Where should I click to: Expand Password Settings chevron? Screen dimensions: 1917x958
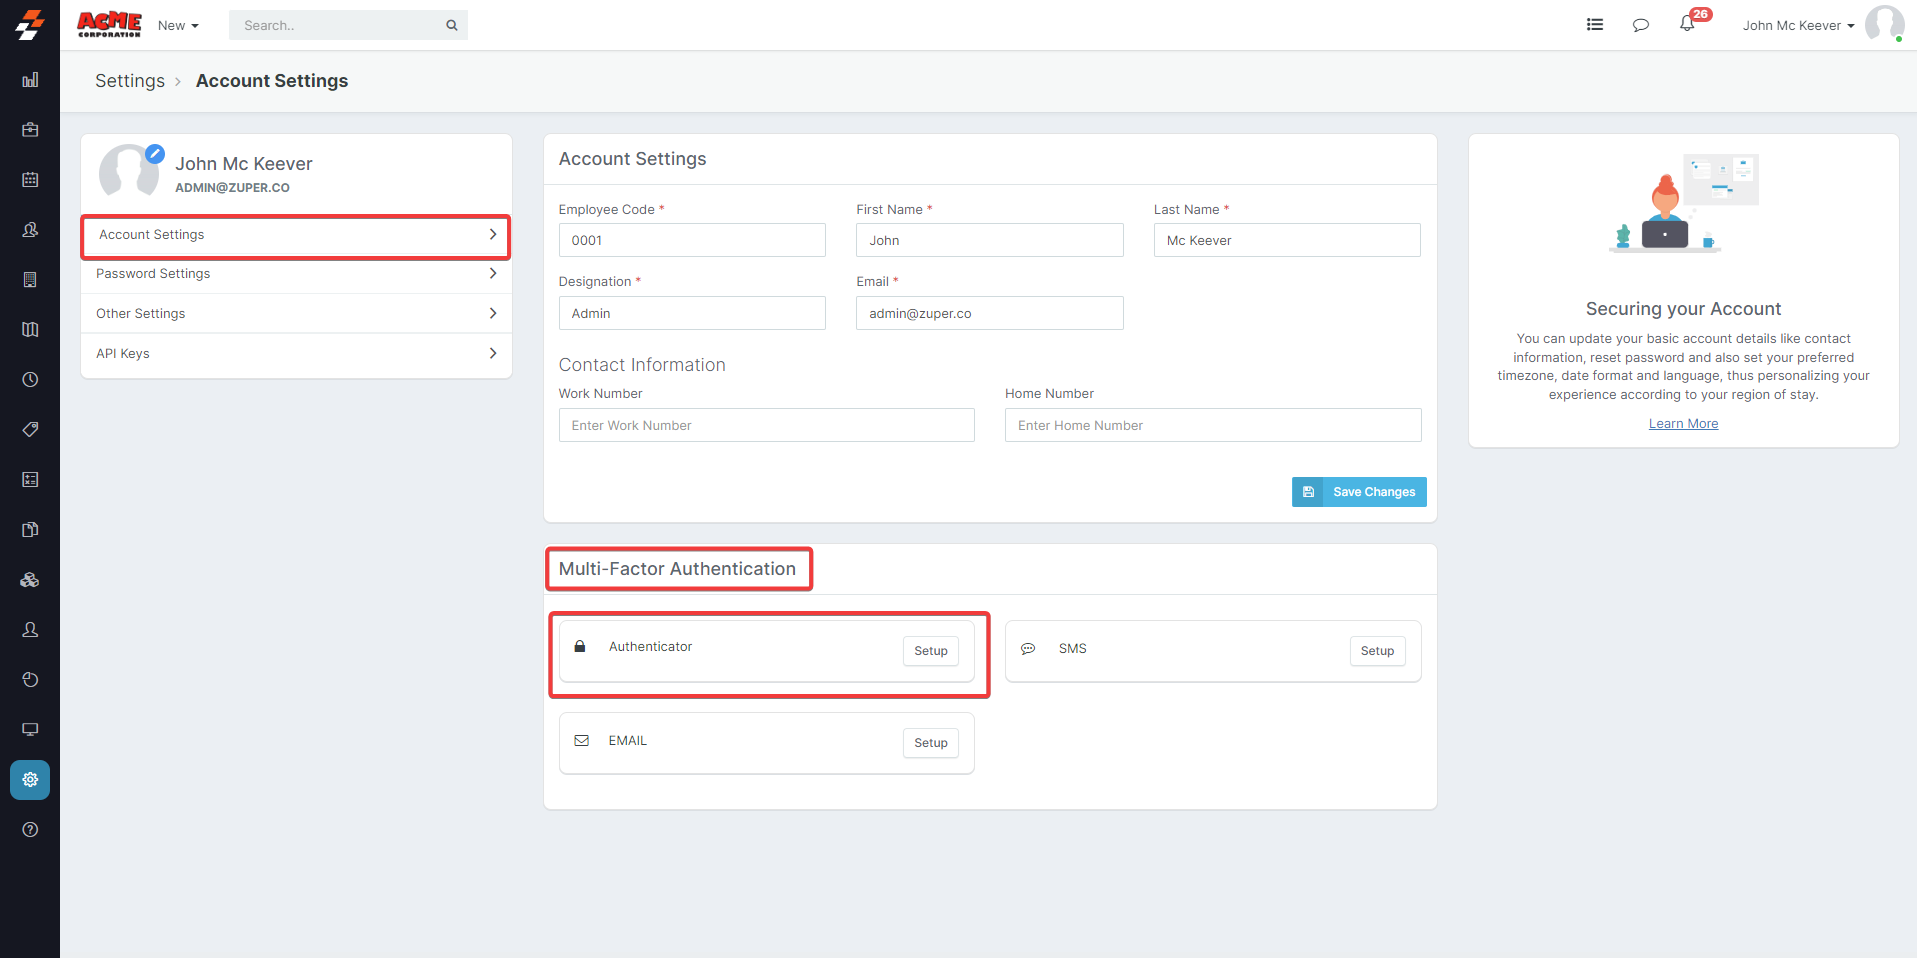coord(492,274)
